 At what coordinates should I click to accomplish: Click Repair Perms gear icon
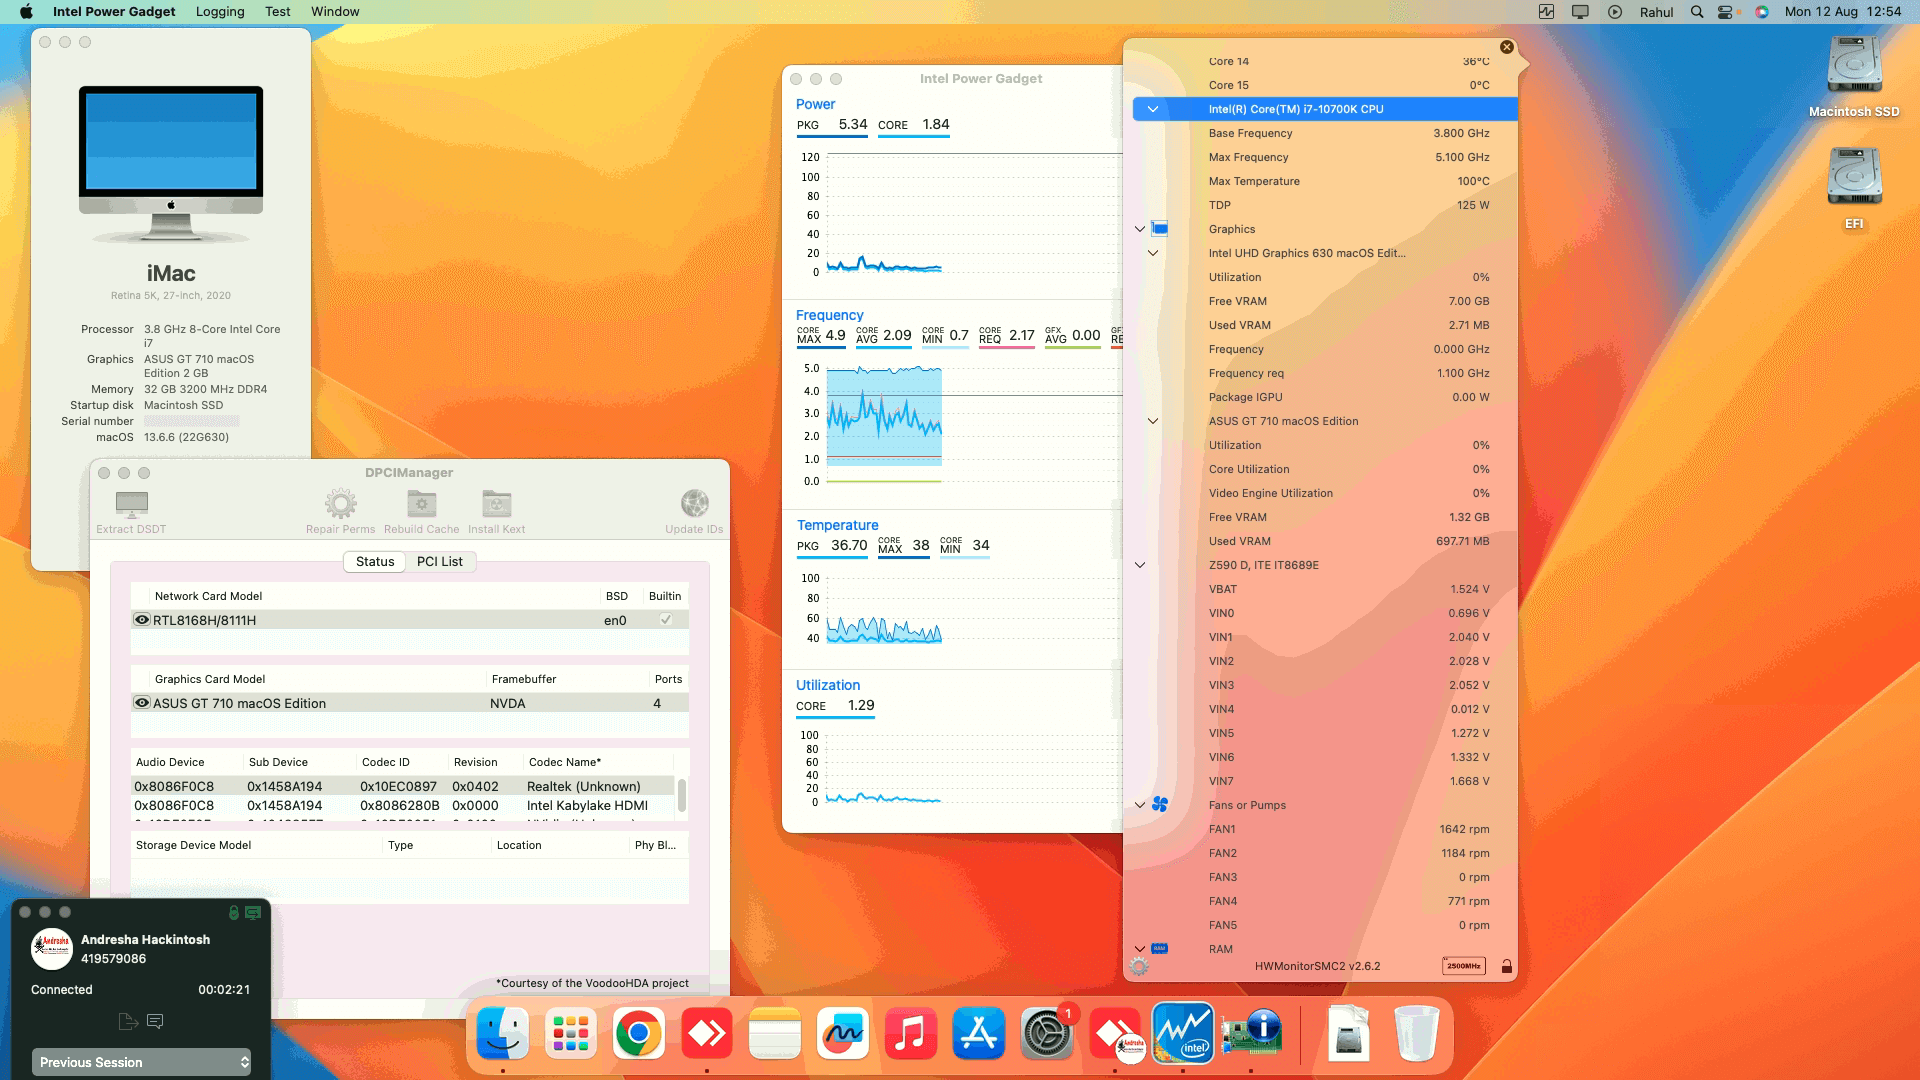pyautogui.click(x=340, y=503)
